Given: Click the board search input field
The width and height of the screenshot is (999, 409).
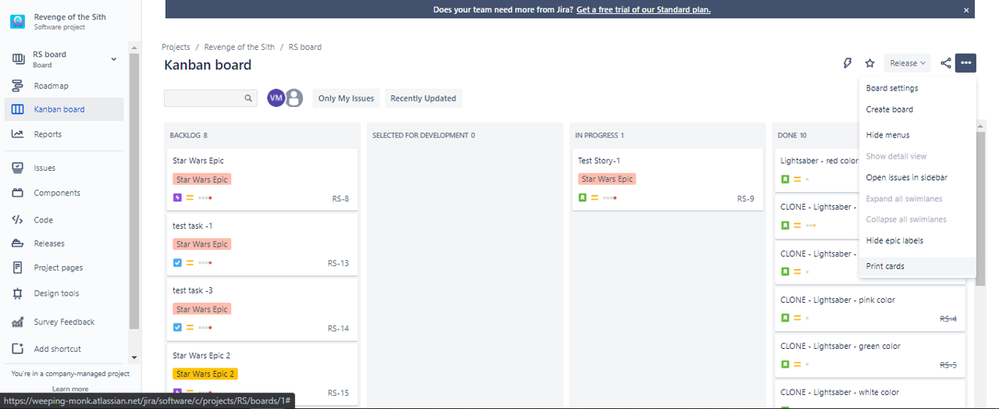Looking at the screenshot, I should [x=211, y=98].
